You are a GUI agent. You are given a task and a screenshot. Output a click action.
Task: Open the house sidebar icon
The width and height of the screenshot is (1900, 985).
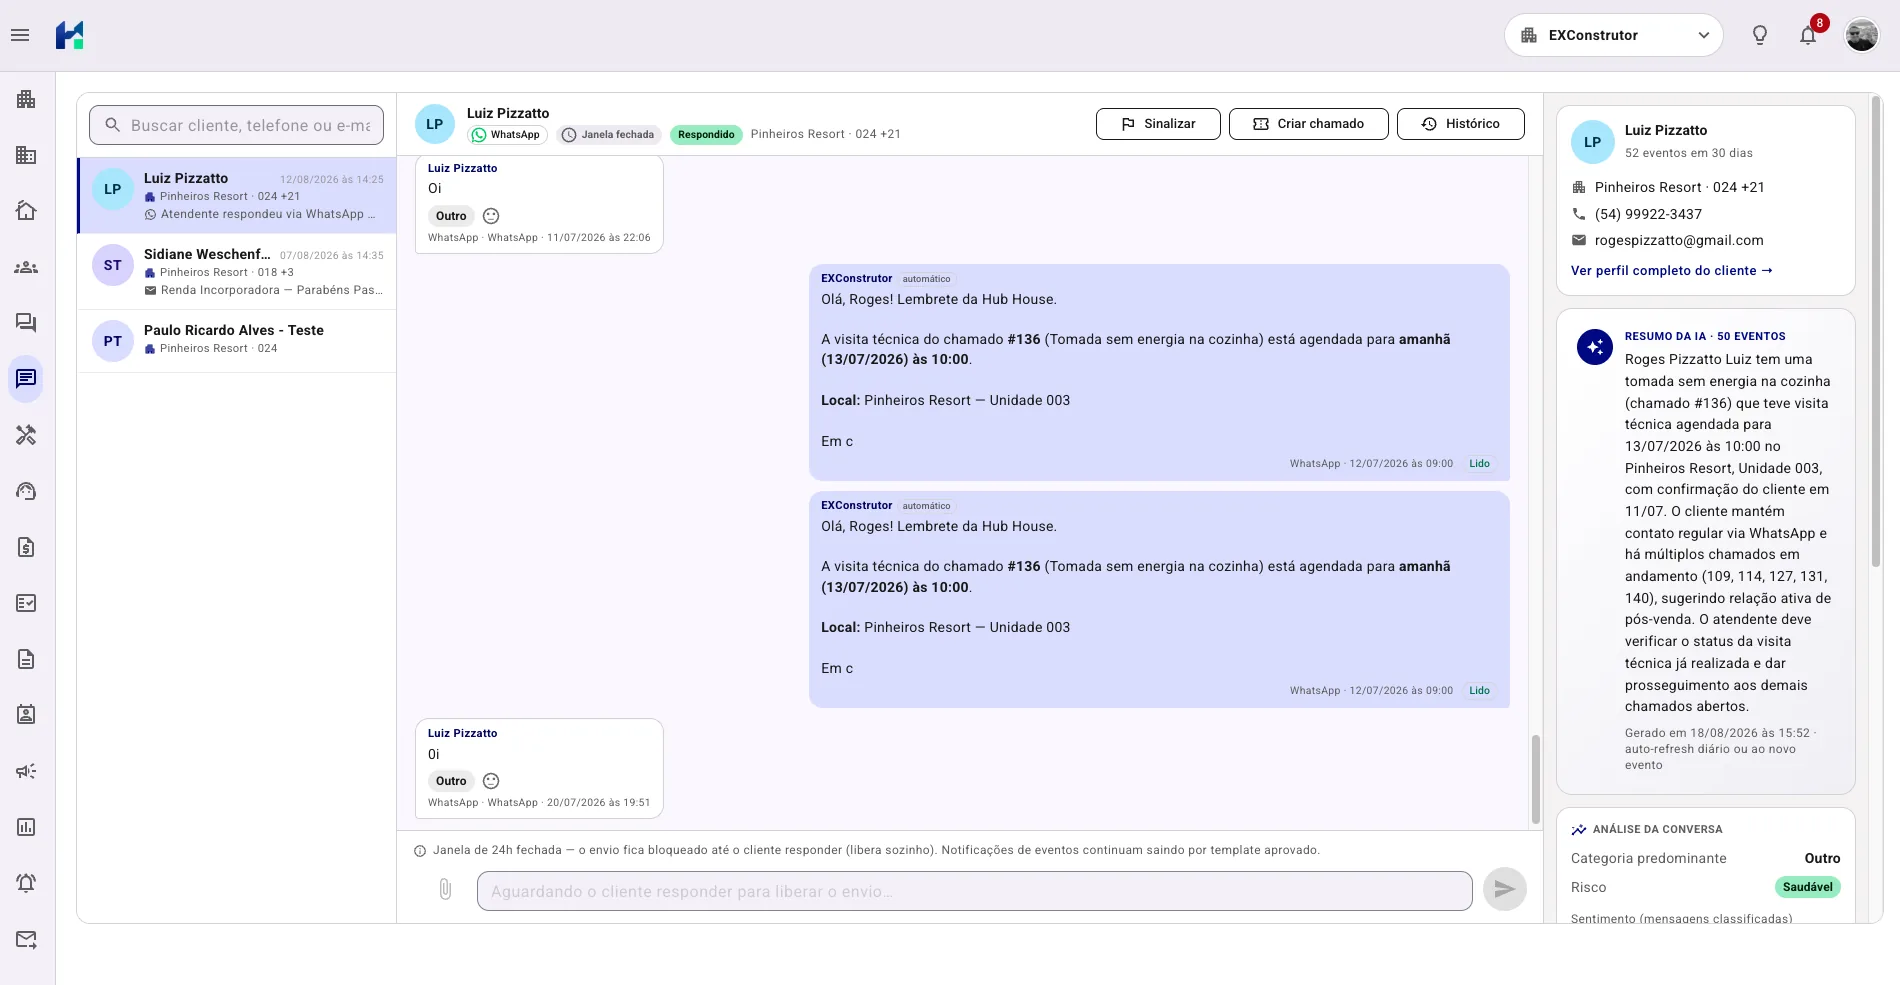click(26, 210)
